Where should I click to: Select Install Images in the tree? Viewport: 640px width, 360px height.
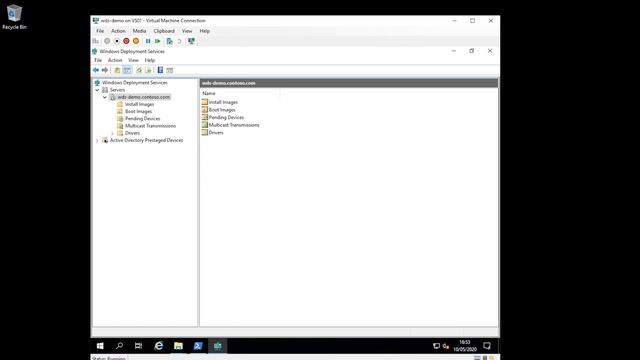(x=140, y=104)
